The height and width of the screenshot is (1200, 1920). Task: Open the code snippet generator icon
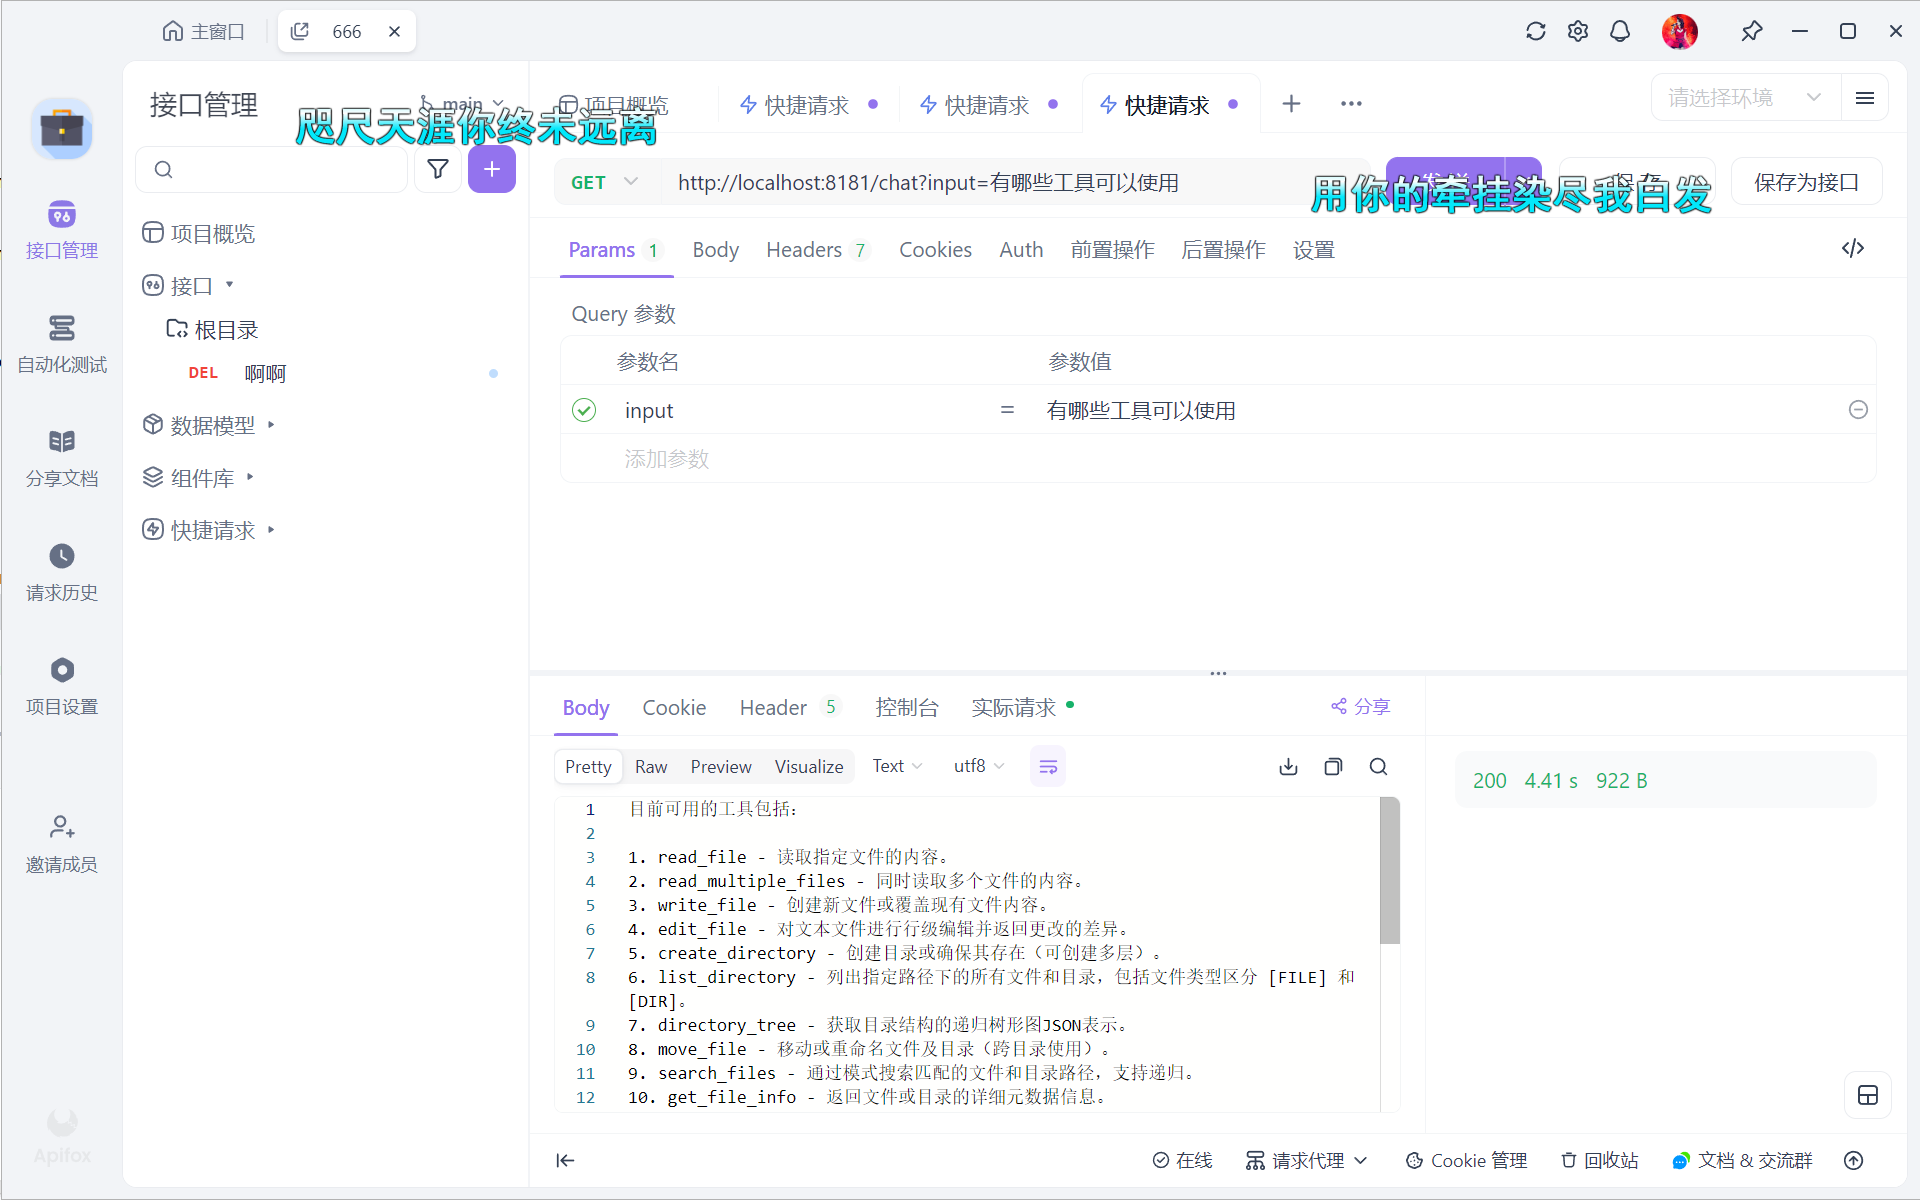pyautogui.click(x=1852, y=248)
